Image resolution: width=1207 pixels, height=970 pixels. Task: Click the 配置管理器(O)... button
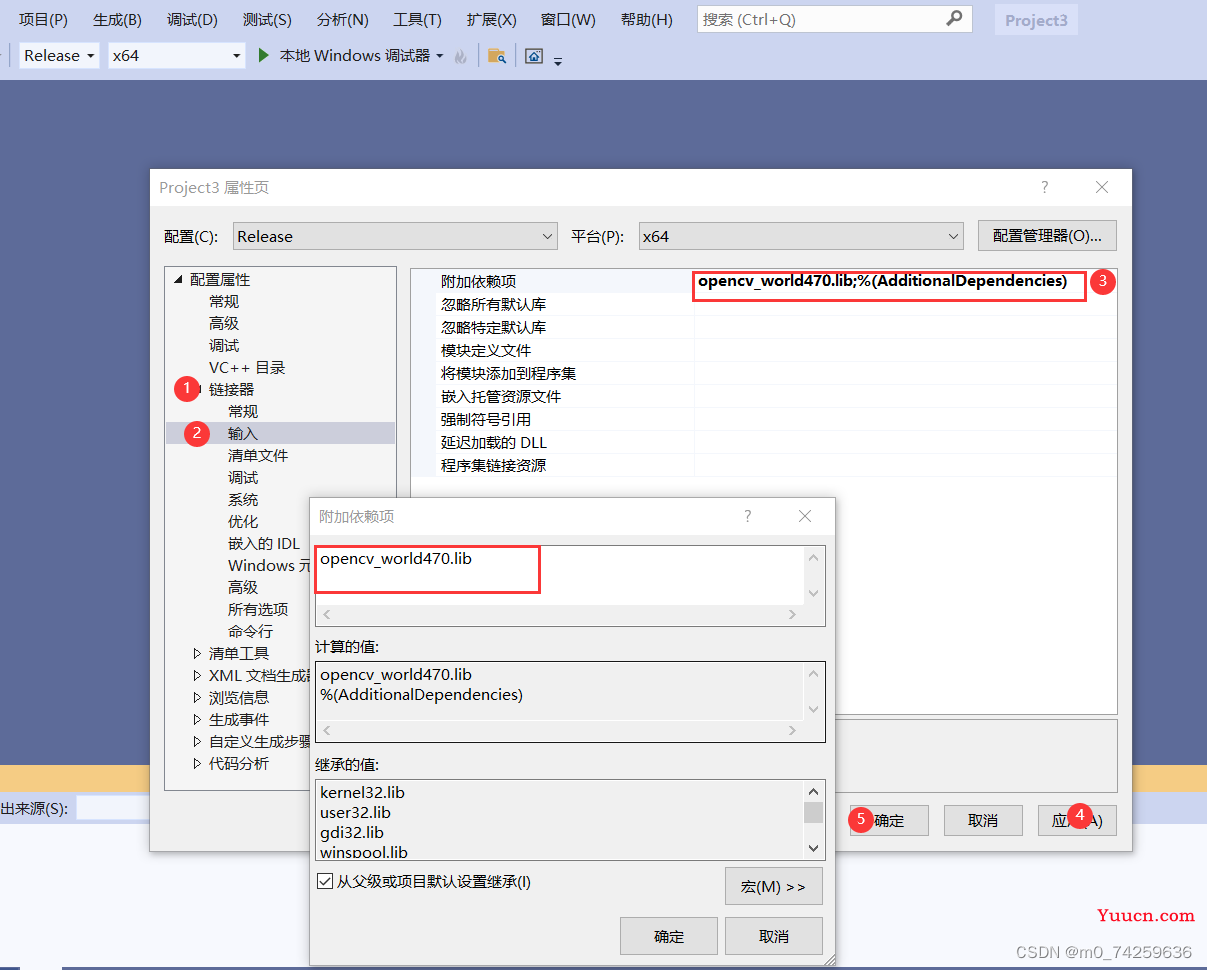pos(1047,236)
